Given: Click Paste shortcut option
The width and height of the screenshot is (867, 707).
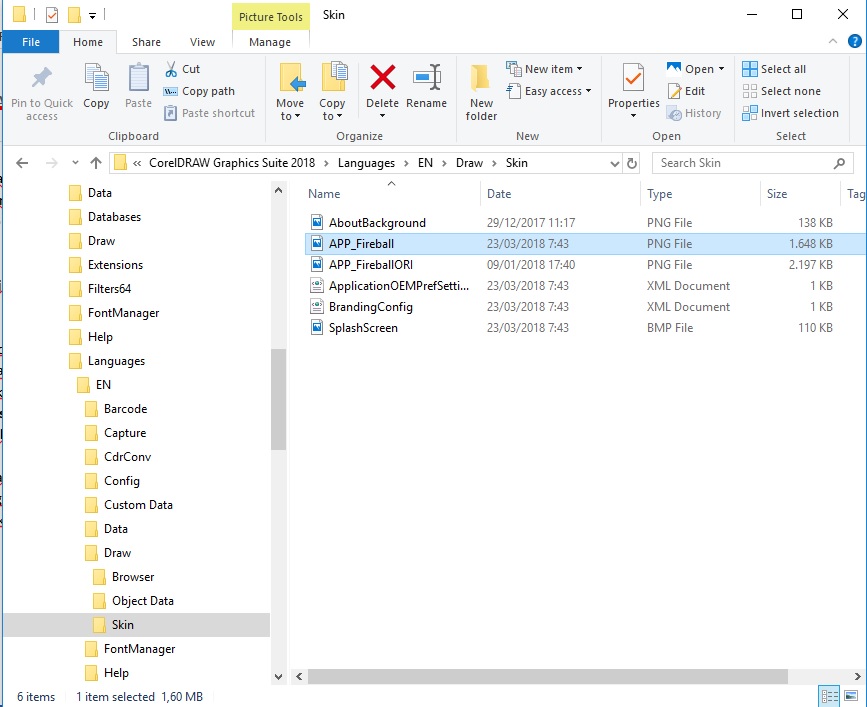Looking at the screenshot, I should [210, 113].
